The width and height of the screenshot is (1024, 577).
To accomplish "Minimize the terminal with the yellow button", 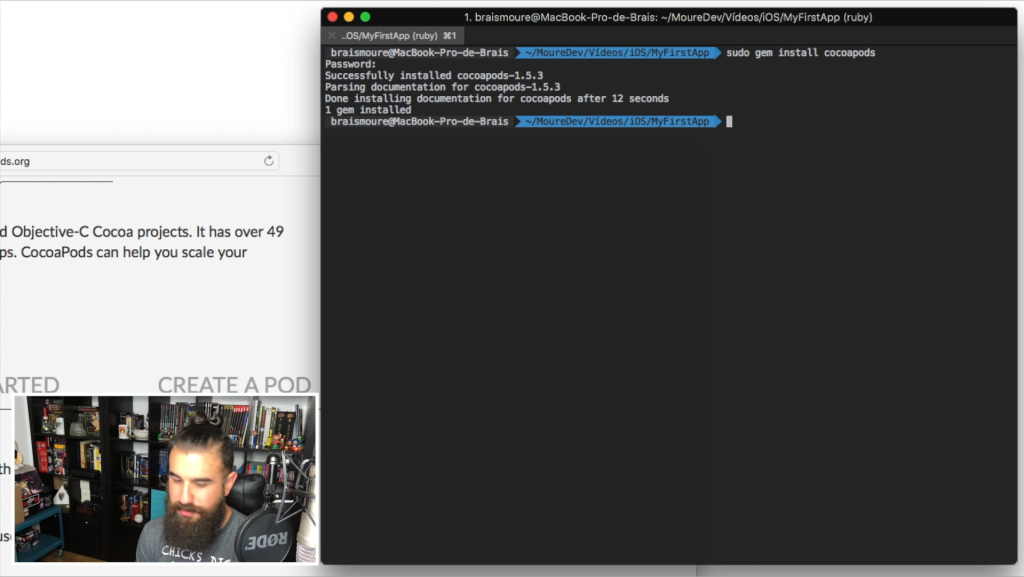I will point(349,17).
